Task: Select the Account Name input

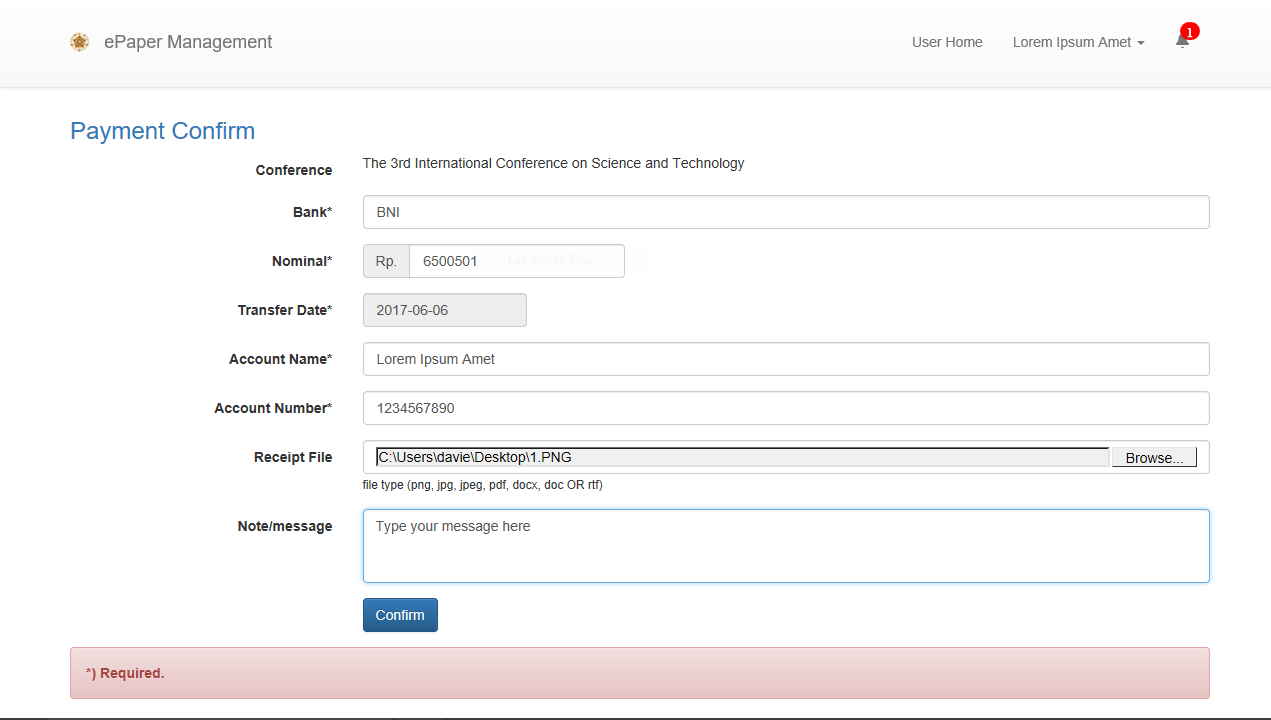Action: 785,359
